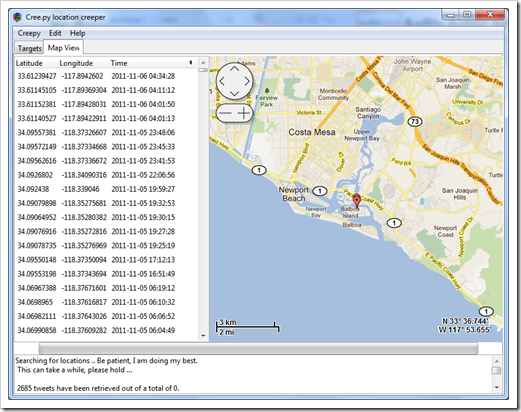Open the Edit menu
Viewport: 521px width, 412px height.
55,33
